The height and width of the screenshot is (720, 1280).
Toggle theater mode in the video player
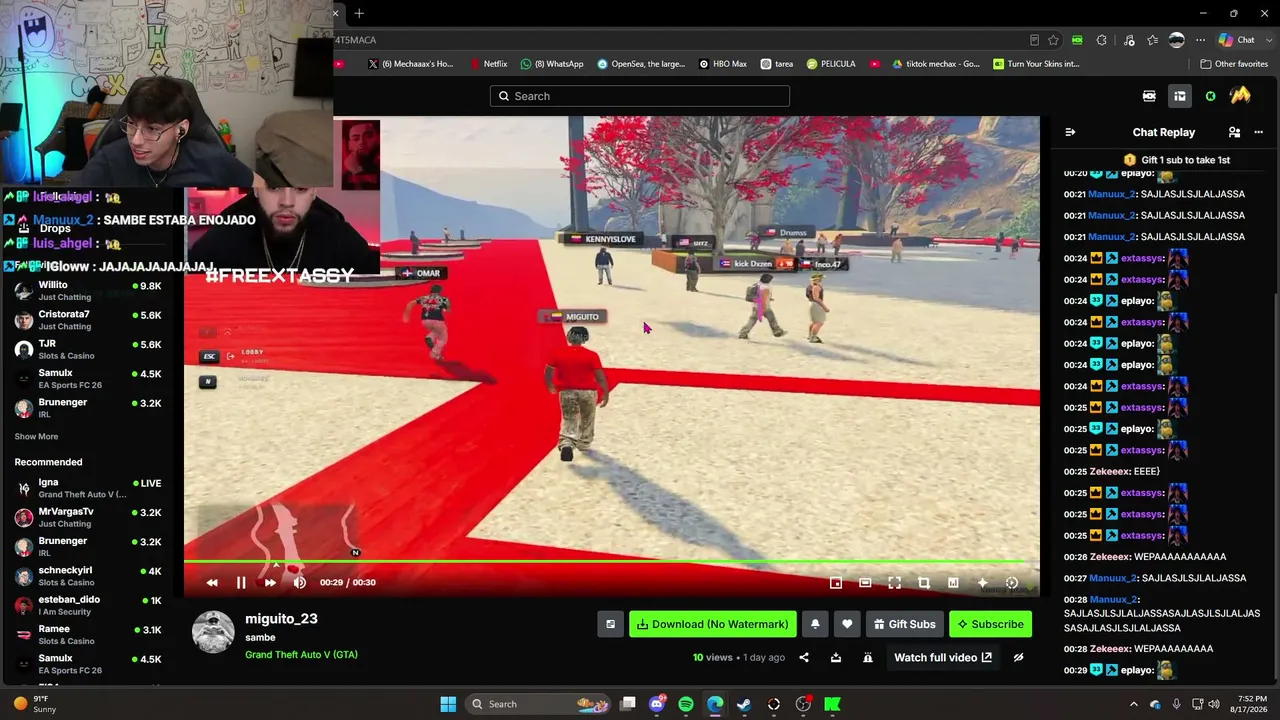865,582
